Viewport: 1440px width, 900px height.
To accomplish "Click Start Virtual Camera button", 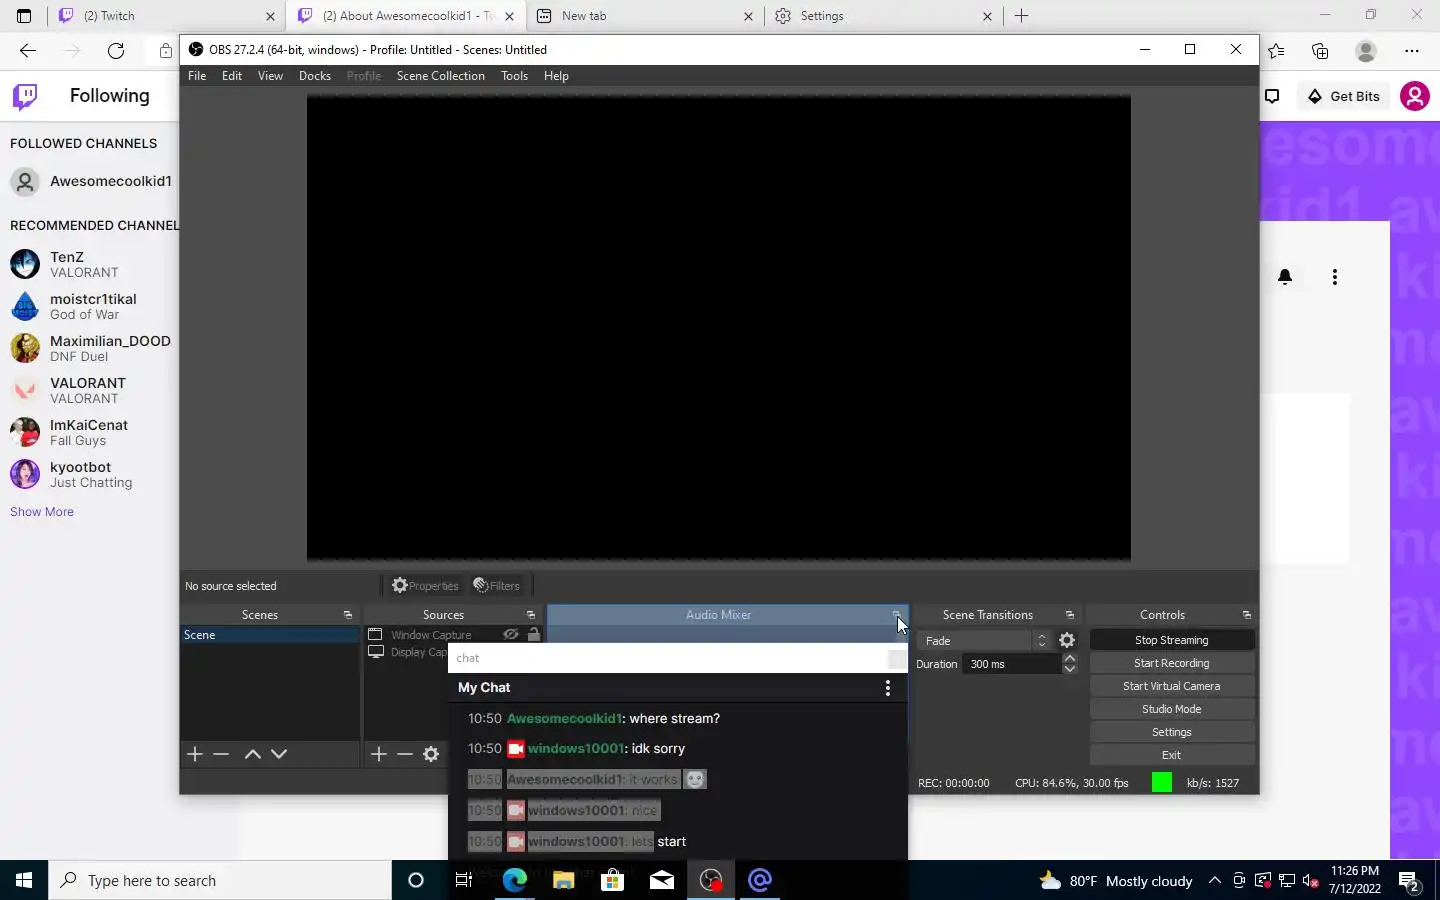I will coord(1171,686).
